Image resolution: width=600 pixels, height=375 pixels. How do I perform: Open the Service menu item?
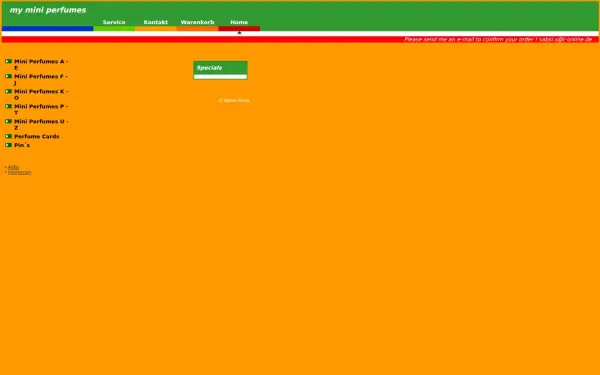pyautogui.click(x=114, y=22)
